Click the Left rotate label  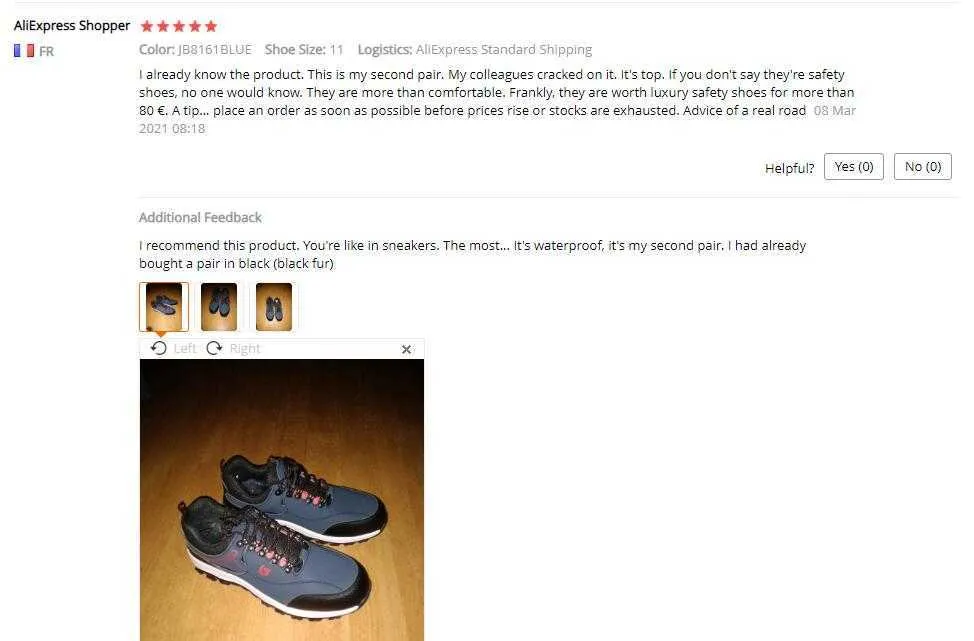click(x=185, y=348)
